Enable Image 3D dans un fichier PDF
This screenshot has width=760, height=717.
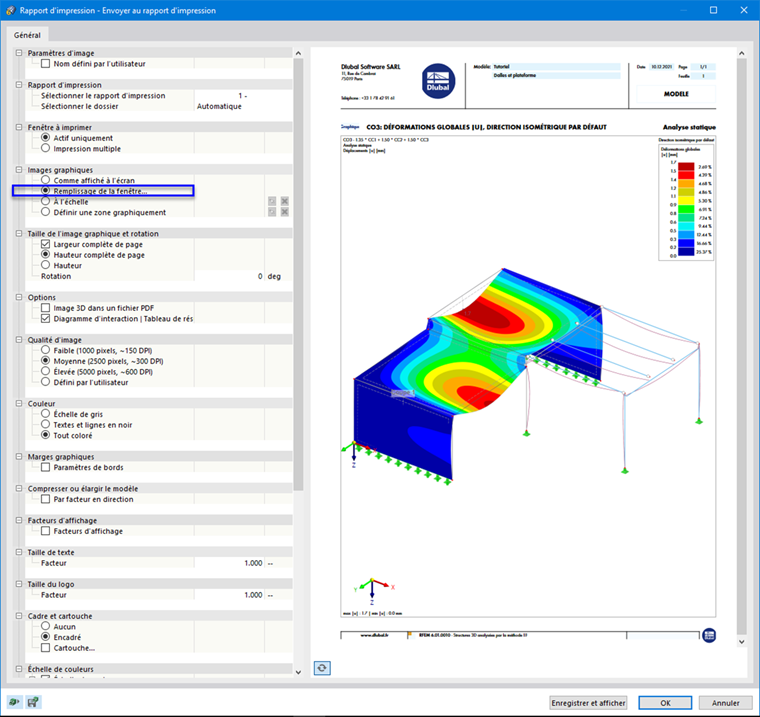(x=46, y=308)
